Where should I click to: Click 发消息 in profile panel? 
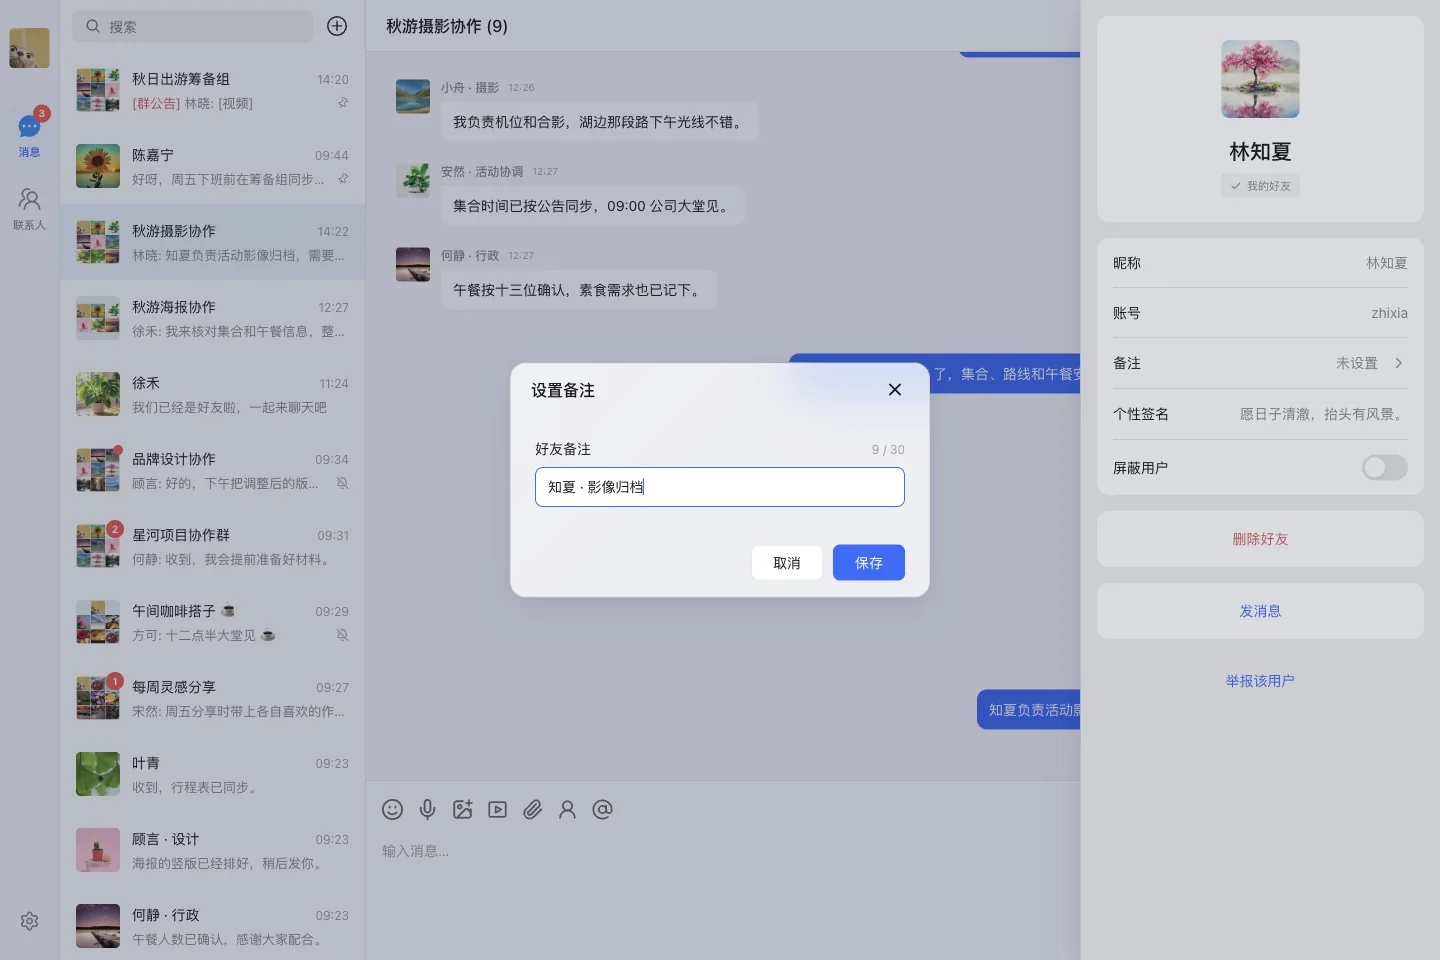pos(1260,611)
